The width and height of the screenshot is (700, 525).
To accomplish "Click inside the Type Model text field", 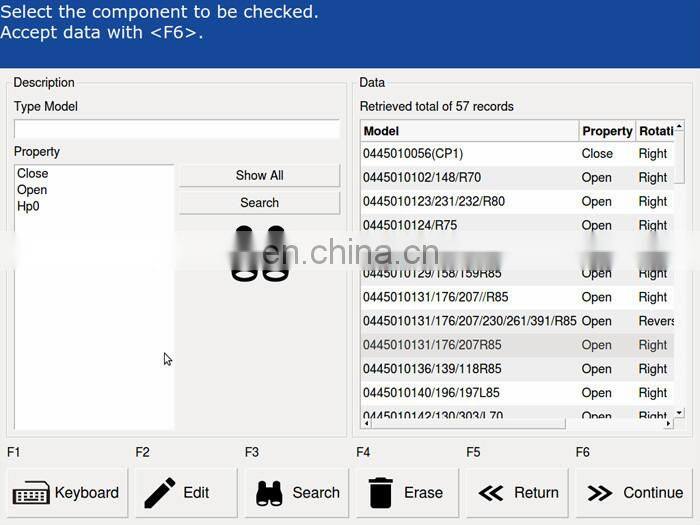I will click(x=176, y=129).
